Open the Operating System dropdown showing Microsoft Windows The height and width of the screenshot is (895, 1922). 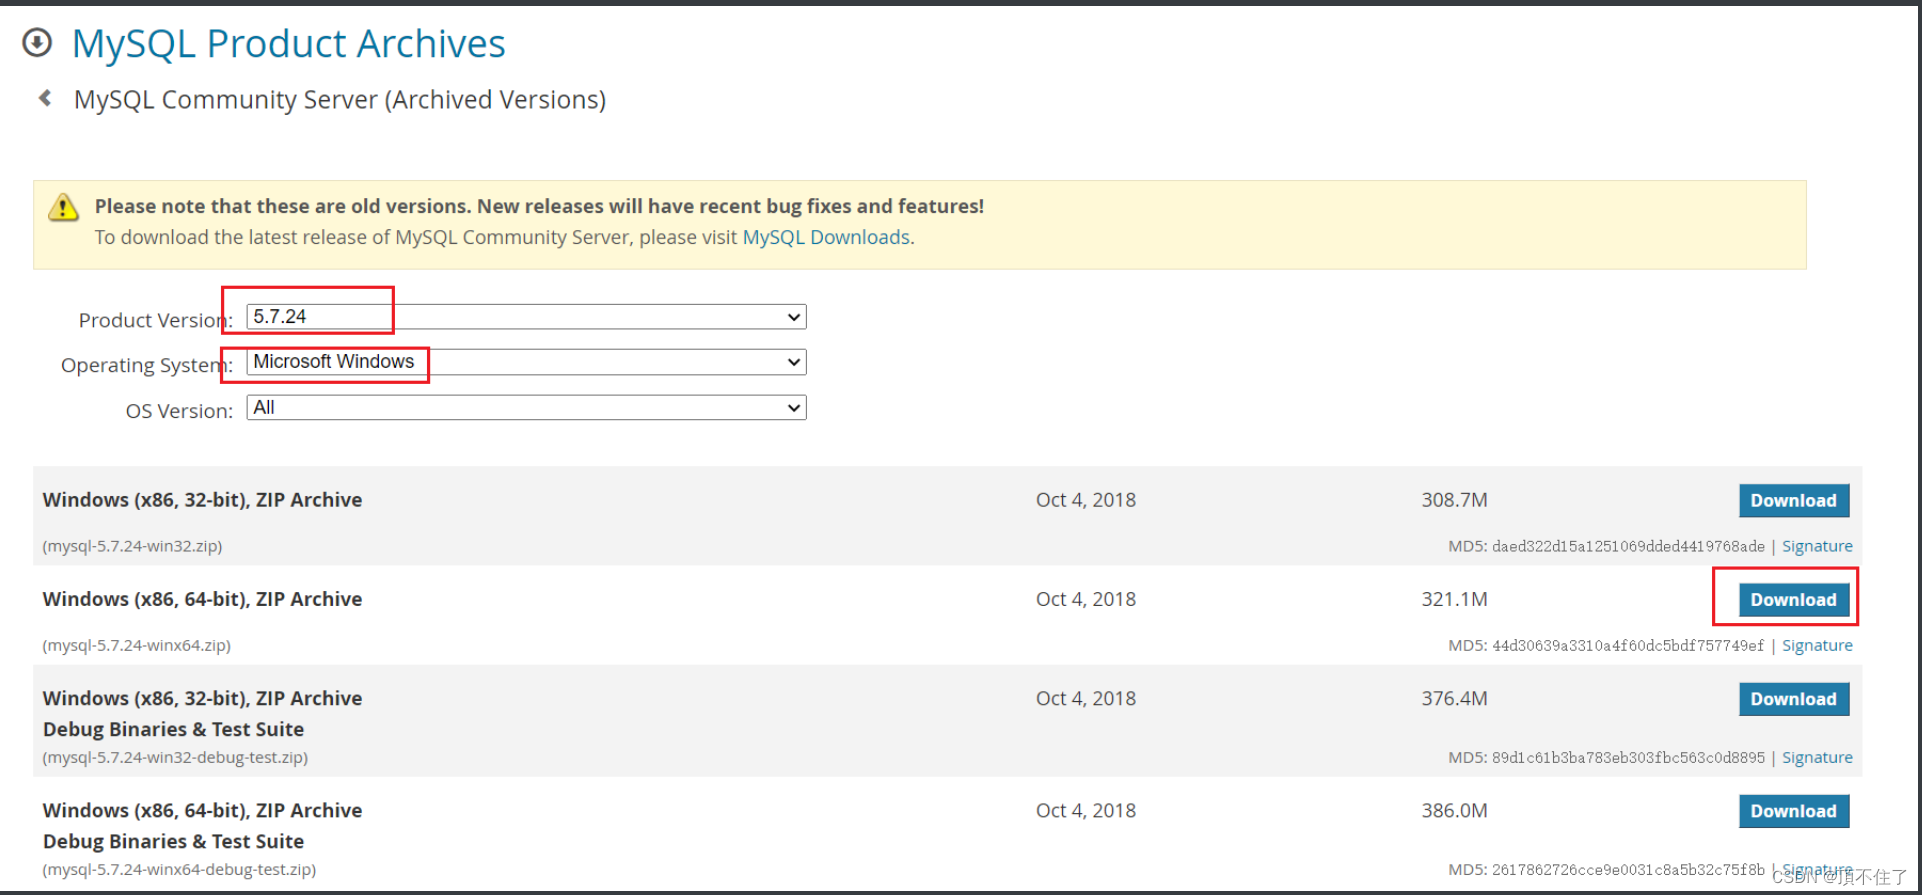click(x=526, y=362)
